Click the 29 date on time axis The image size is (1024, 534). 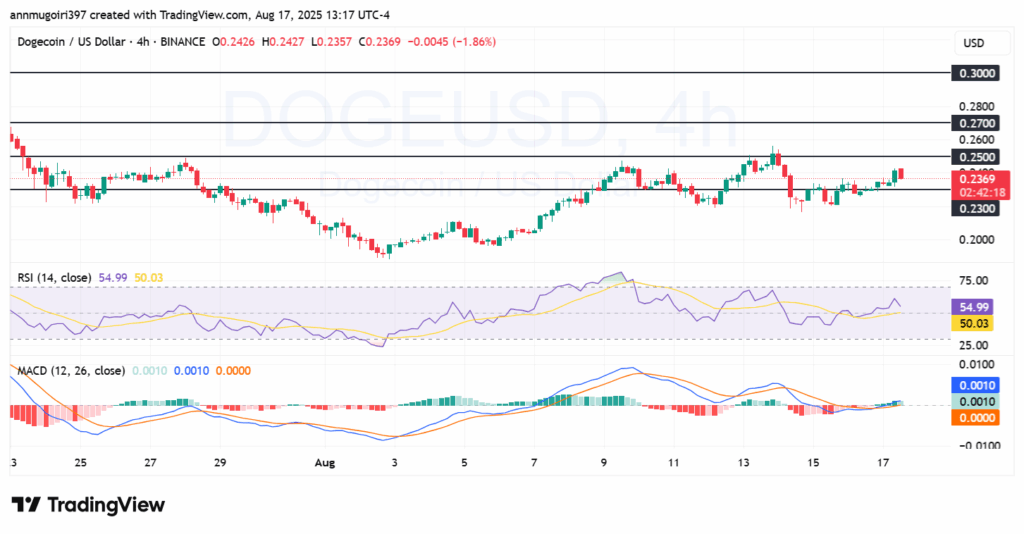220,463
